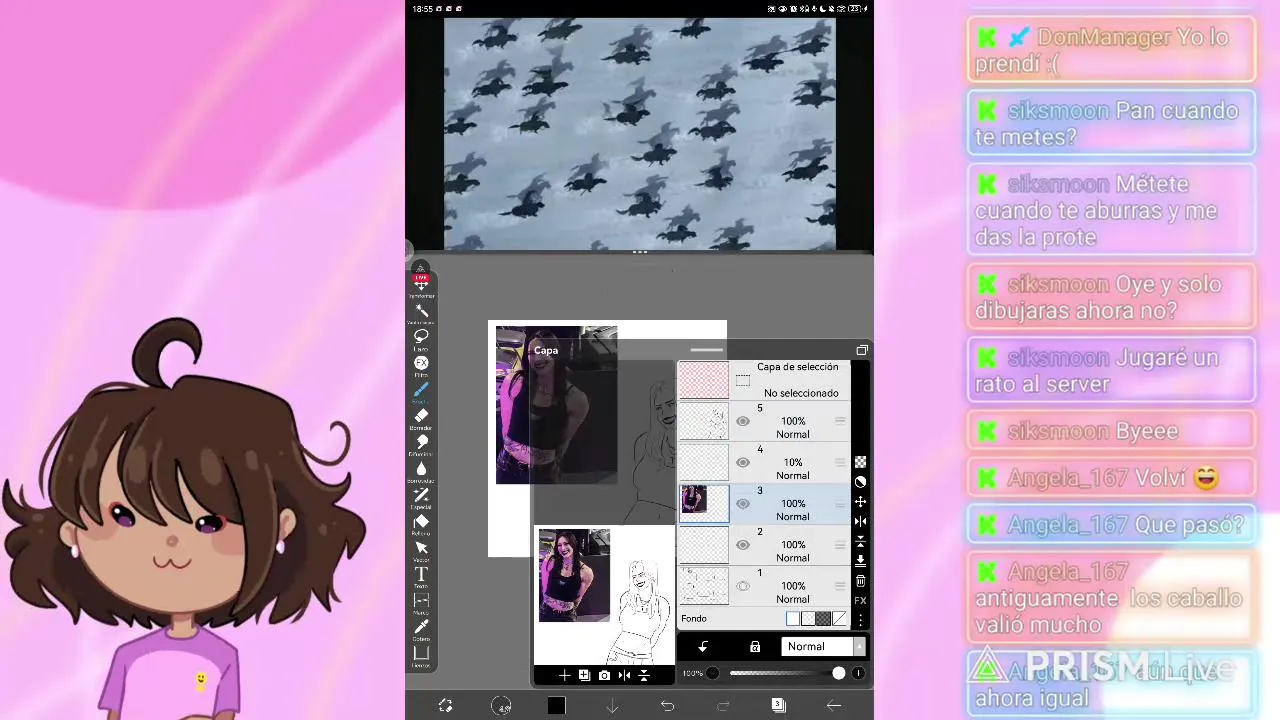The height and width of the screenshot is (720, 1280).
Task: Toggle visibility of layer 2
Action: point(742,545)
